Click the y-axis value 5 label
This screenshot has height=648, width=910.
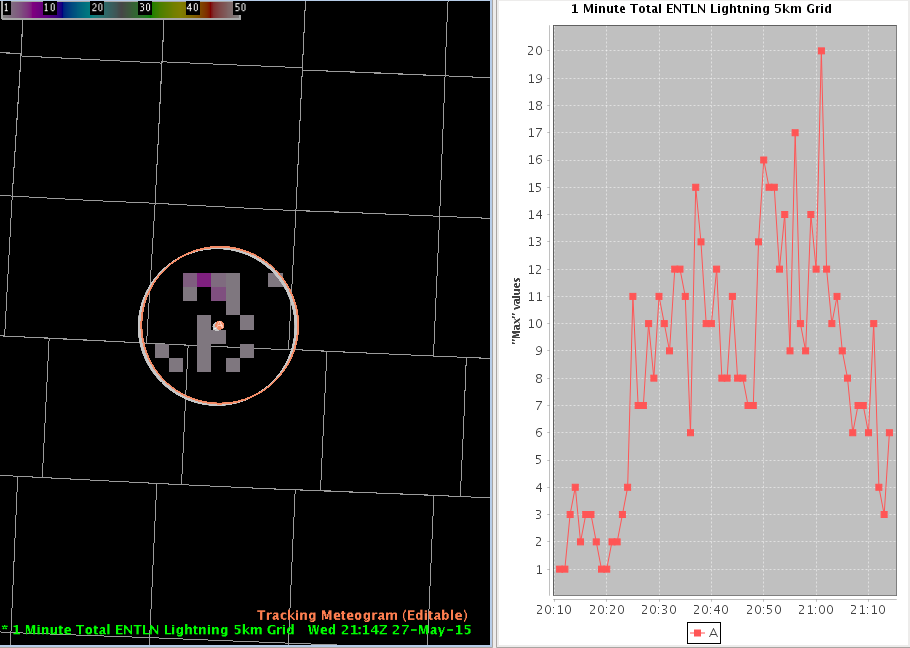[539, 460]
